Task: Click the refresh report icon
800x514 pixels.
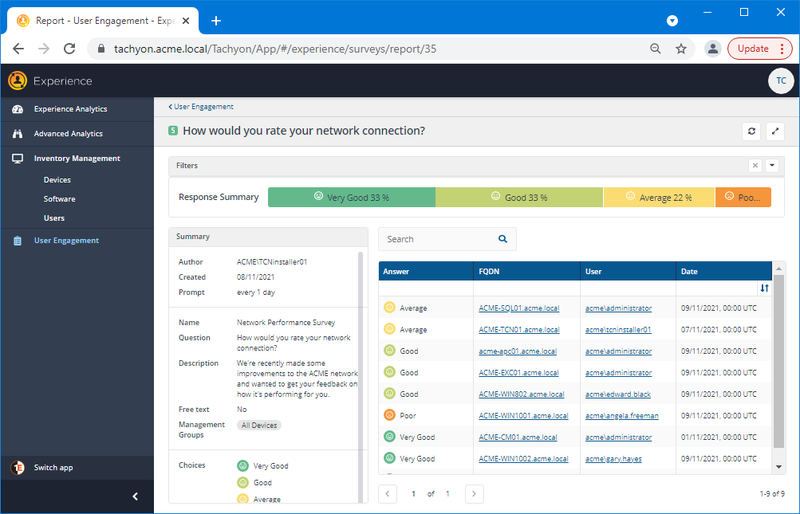Action: [752, 131]
